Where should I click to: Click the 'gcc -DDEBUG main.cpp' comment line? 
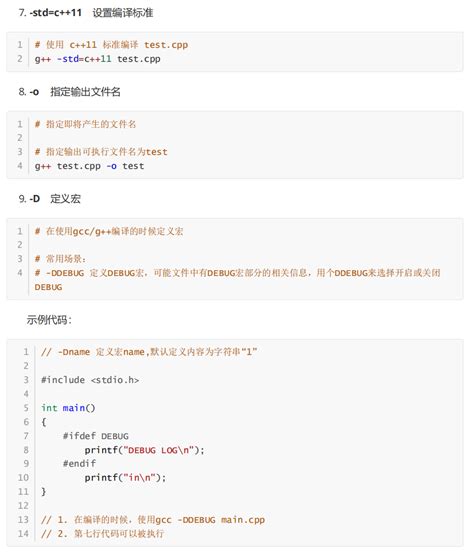153,520
